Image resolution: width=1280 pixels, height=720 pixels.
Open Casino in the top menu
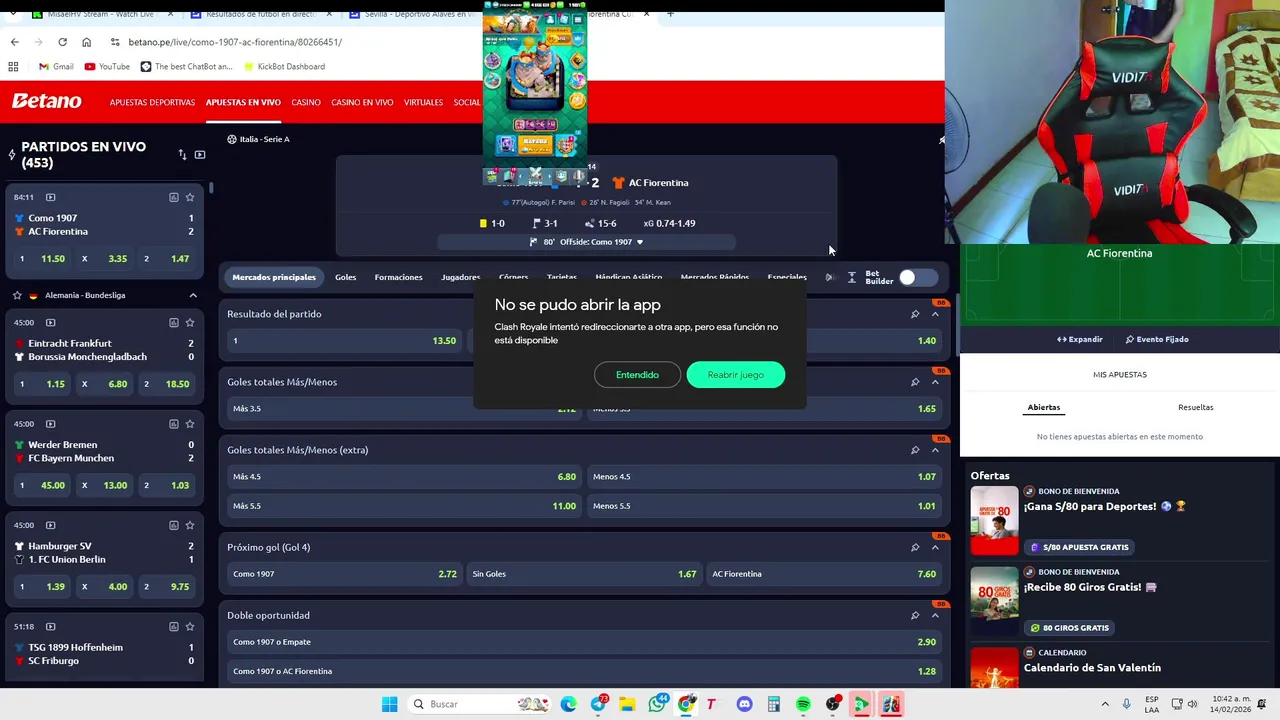point(306,102)
